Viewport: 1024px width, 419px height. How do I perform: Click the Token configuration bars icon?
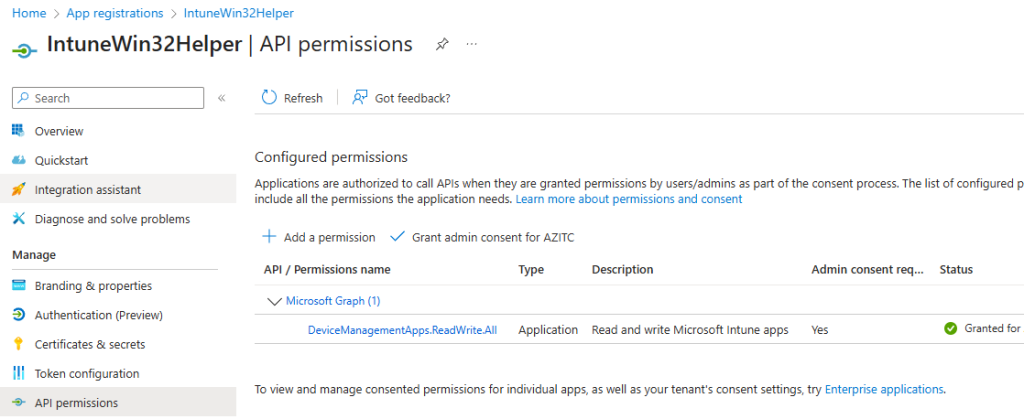pos(18,373)
